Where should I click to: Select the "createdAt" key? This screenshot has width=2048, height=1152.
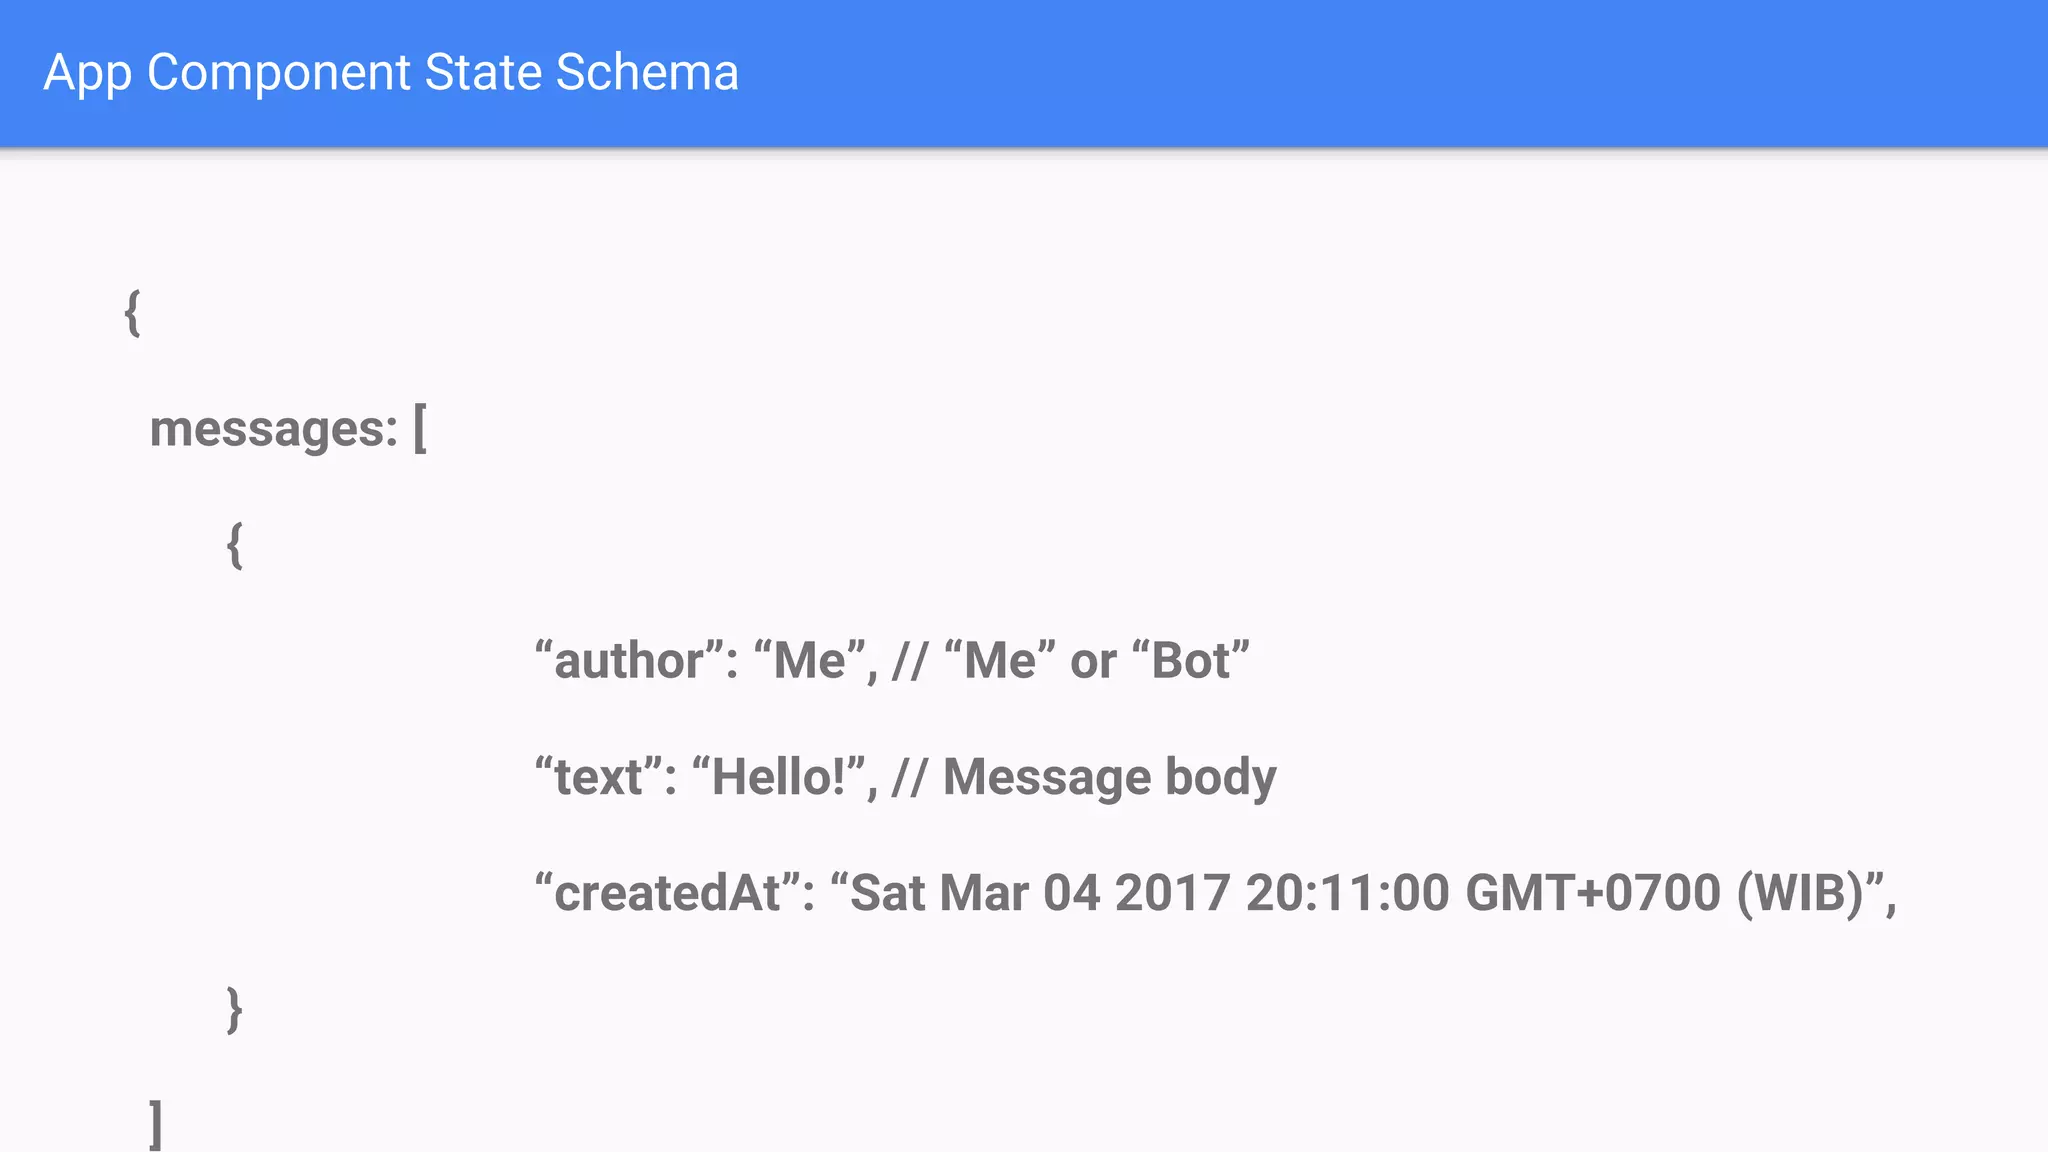click(667, 893)
